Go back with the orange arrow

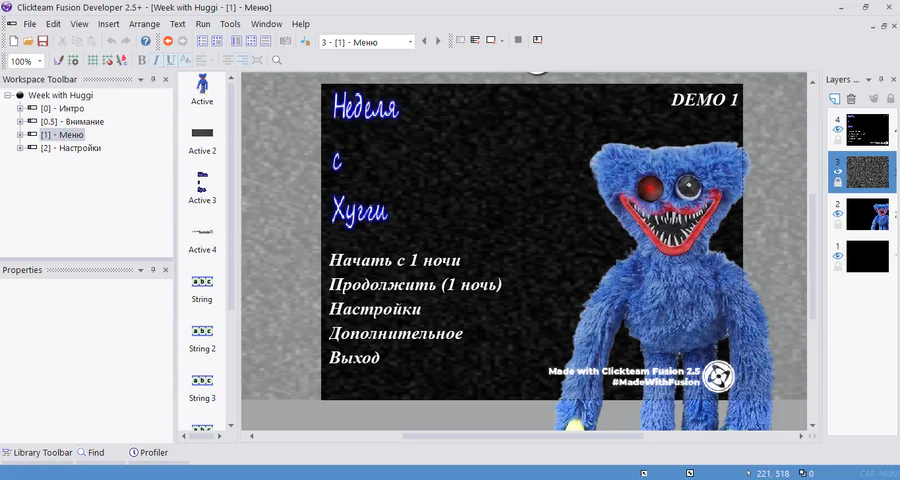[168, 41]
